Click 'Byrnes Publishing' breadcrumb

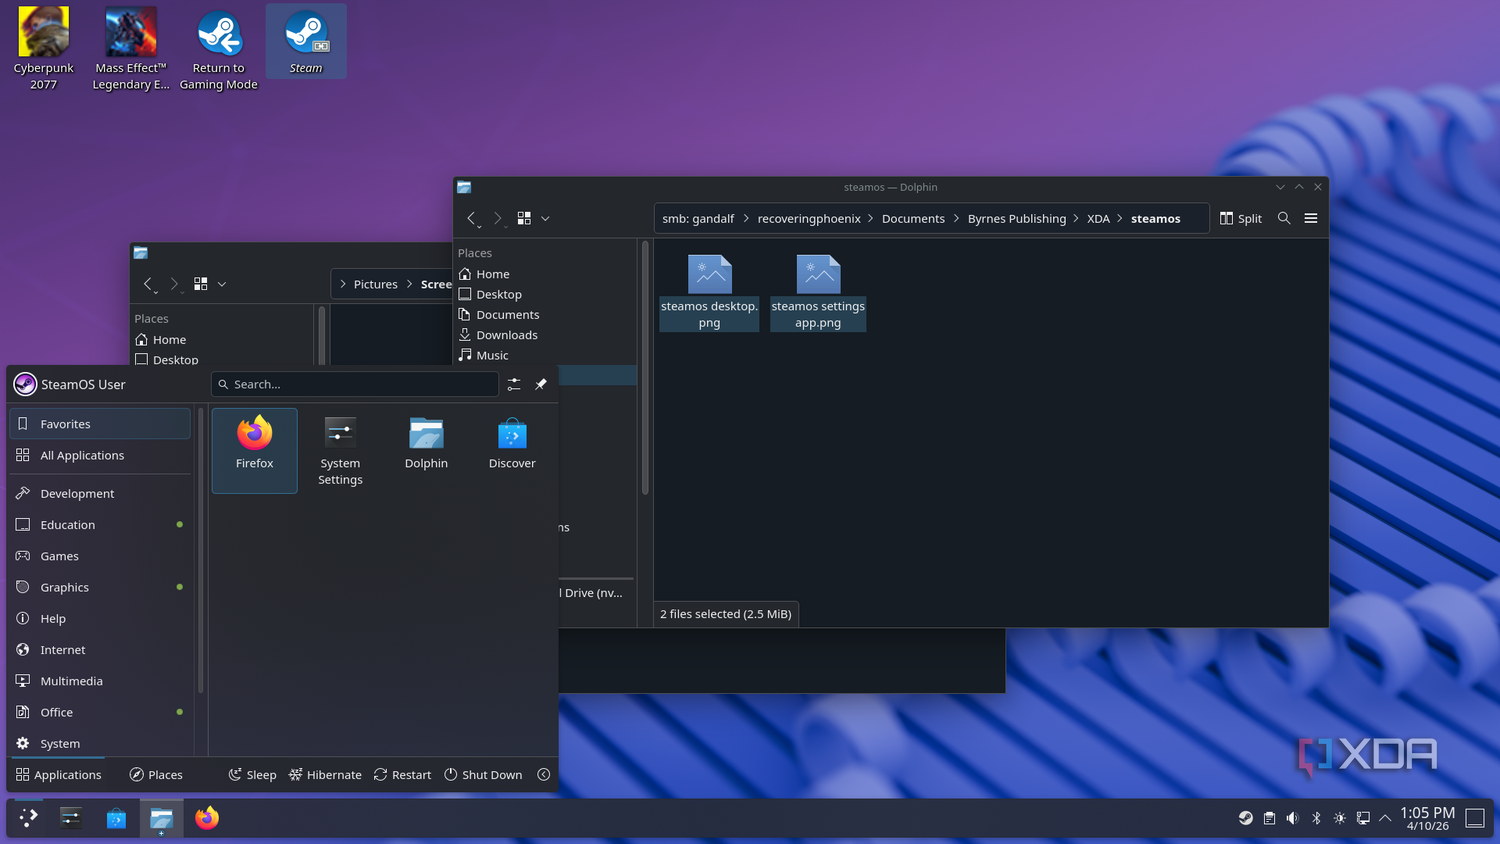1017,219
